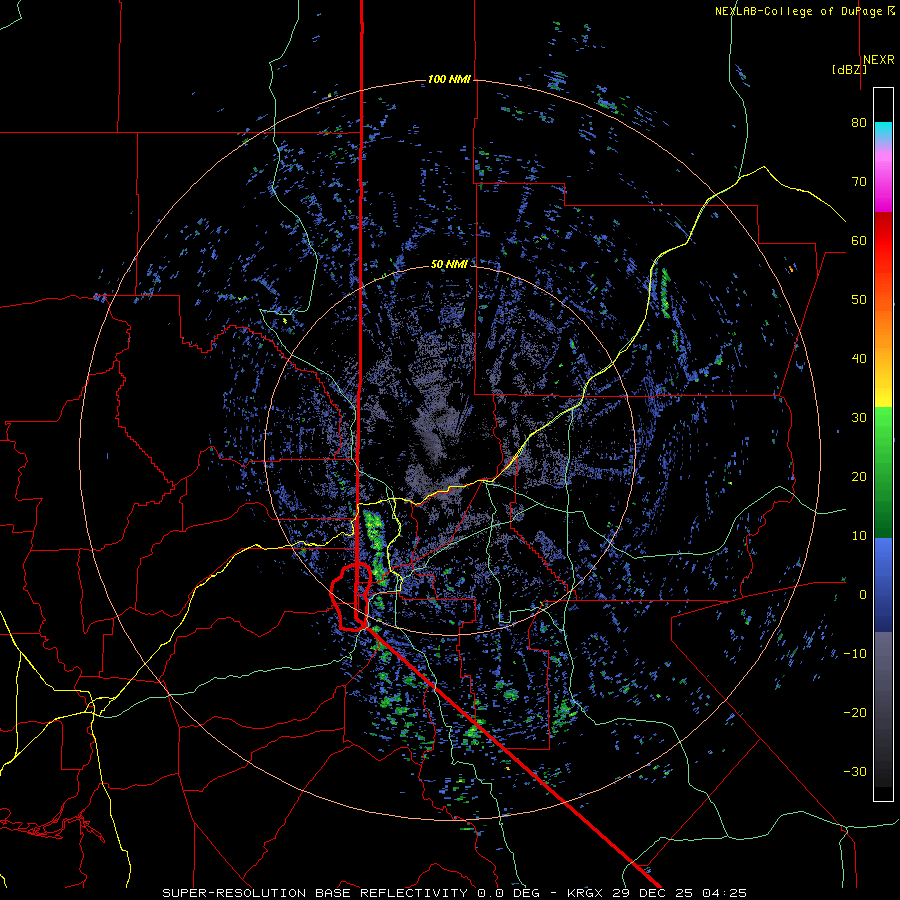The width and height of the screenshot is (900, 900).
Task: Click the SUPER-RESOLUTION BASE REFLECTIVITY caption text
Action: [315, 893]
